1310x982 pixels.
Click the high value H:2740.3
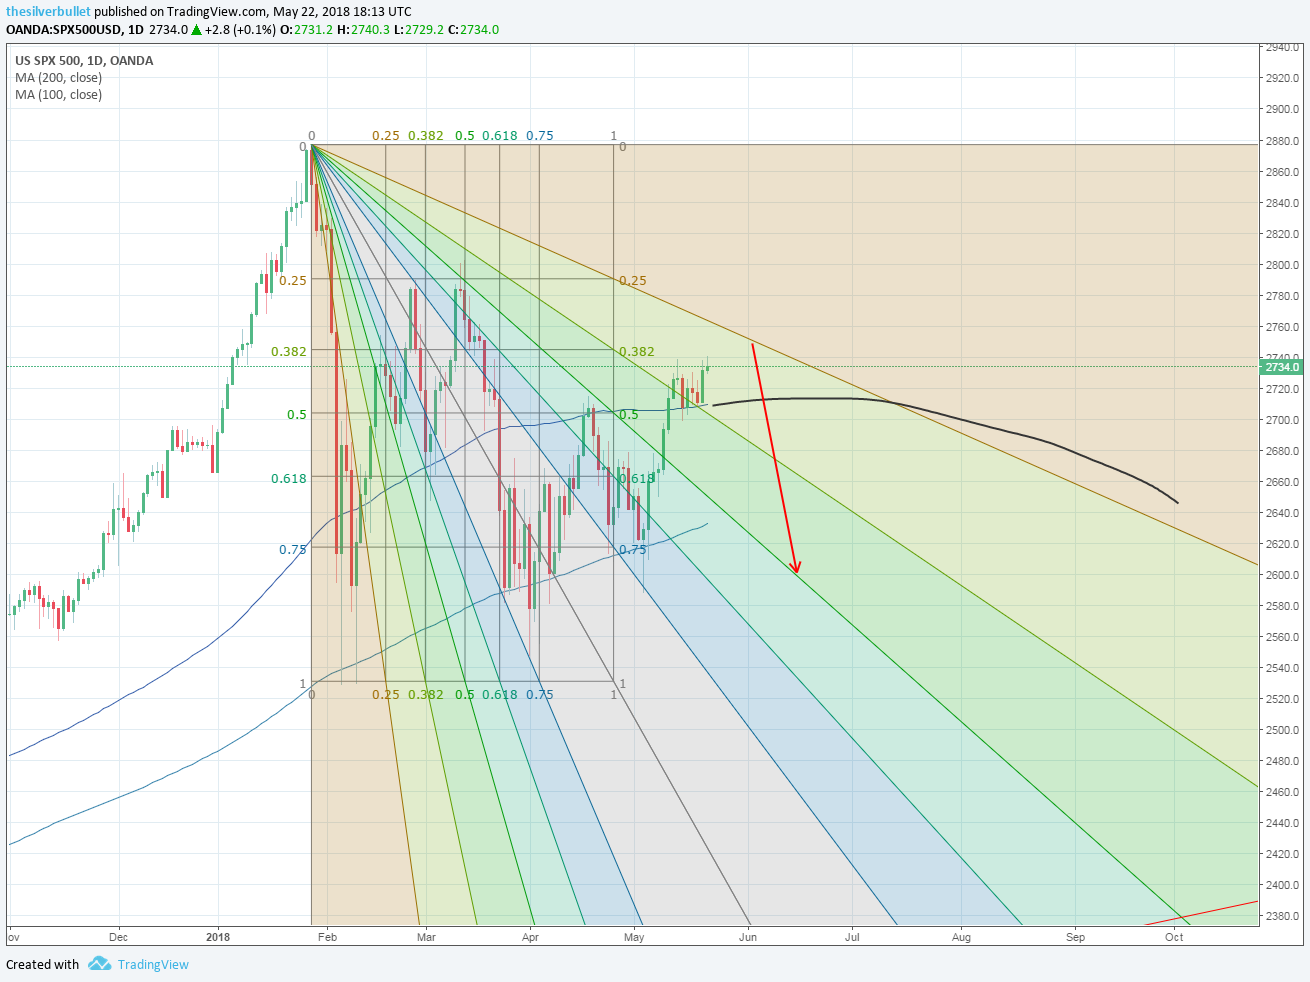pos(363,29)
